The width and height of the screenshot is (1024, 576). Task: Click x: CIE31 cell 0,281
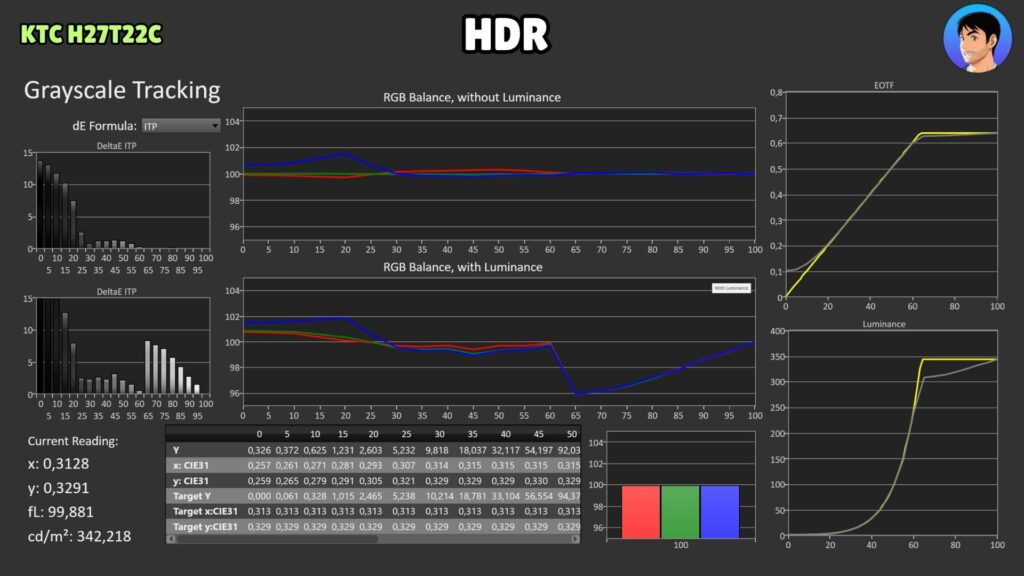tap(343, 465)
